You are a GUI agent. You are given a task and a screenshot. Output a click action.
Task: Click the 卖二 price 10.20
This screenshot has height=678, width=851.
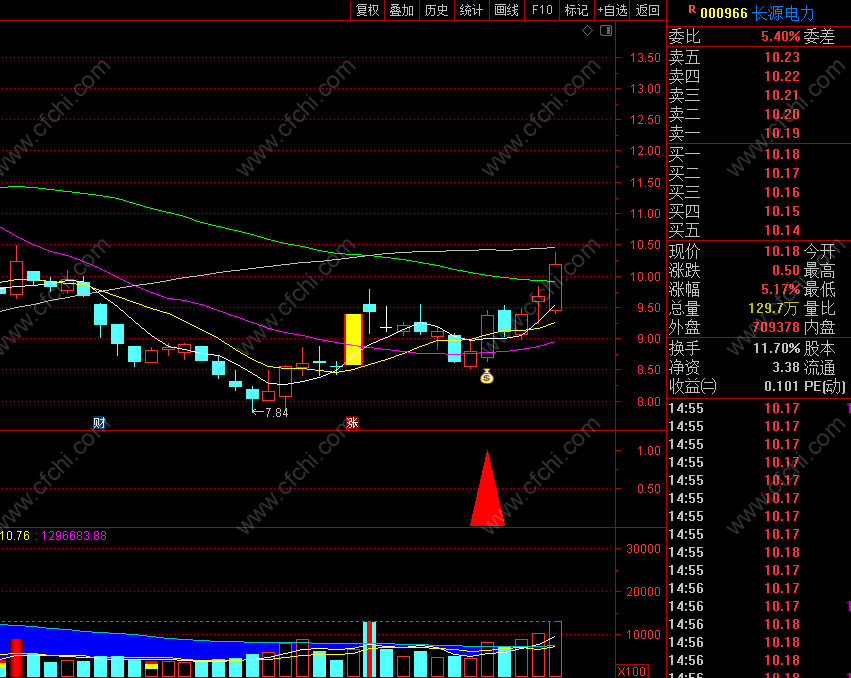782,114
